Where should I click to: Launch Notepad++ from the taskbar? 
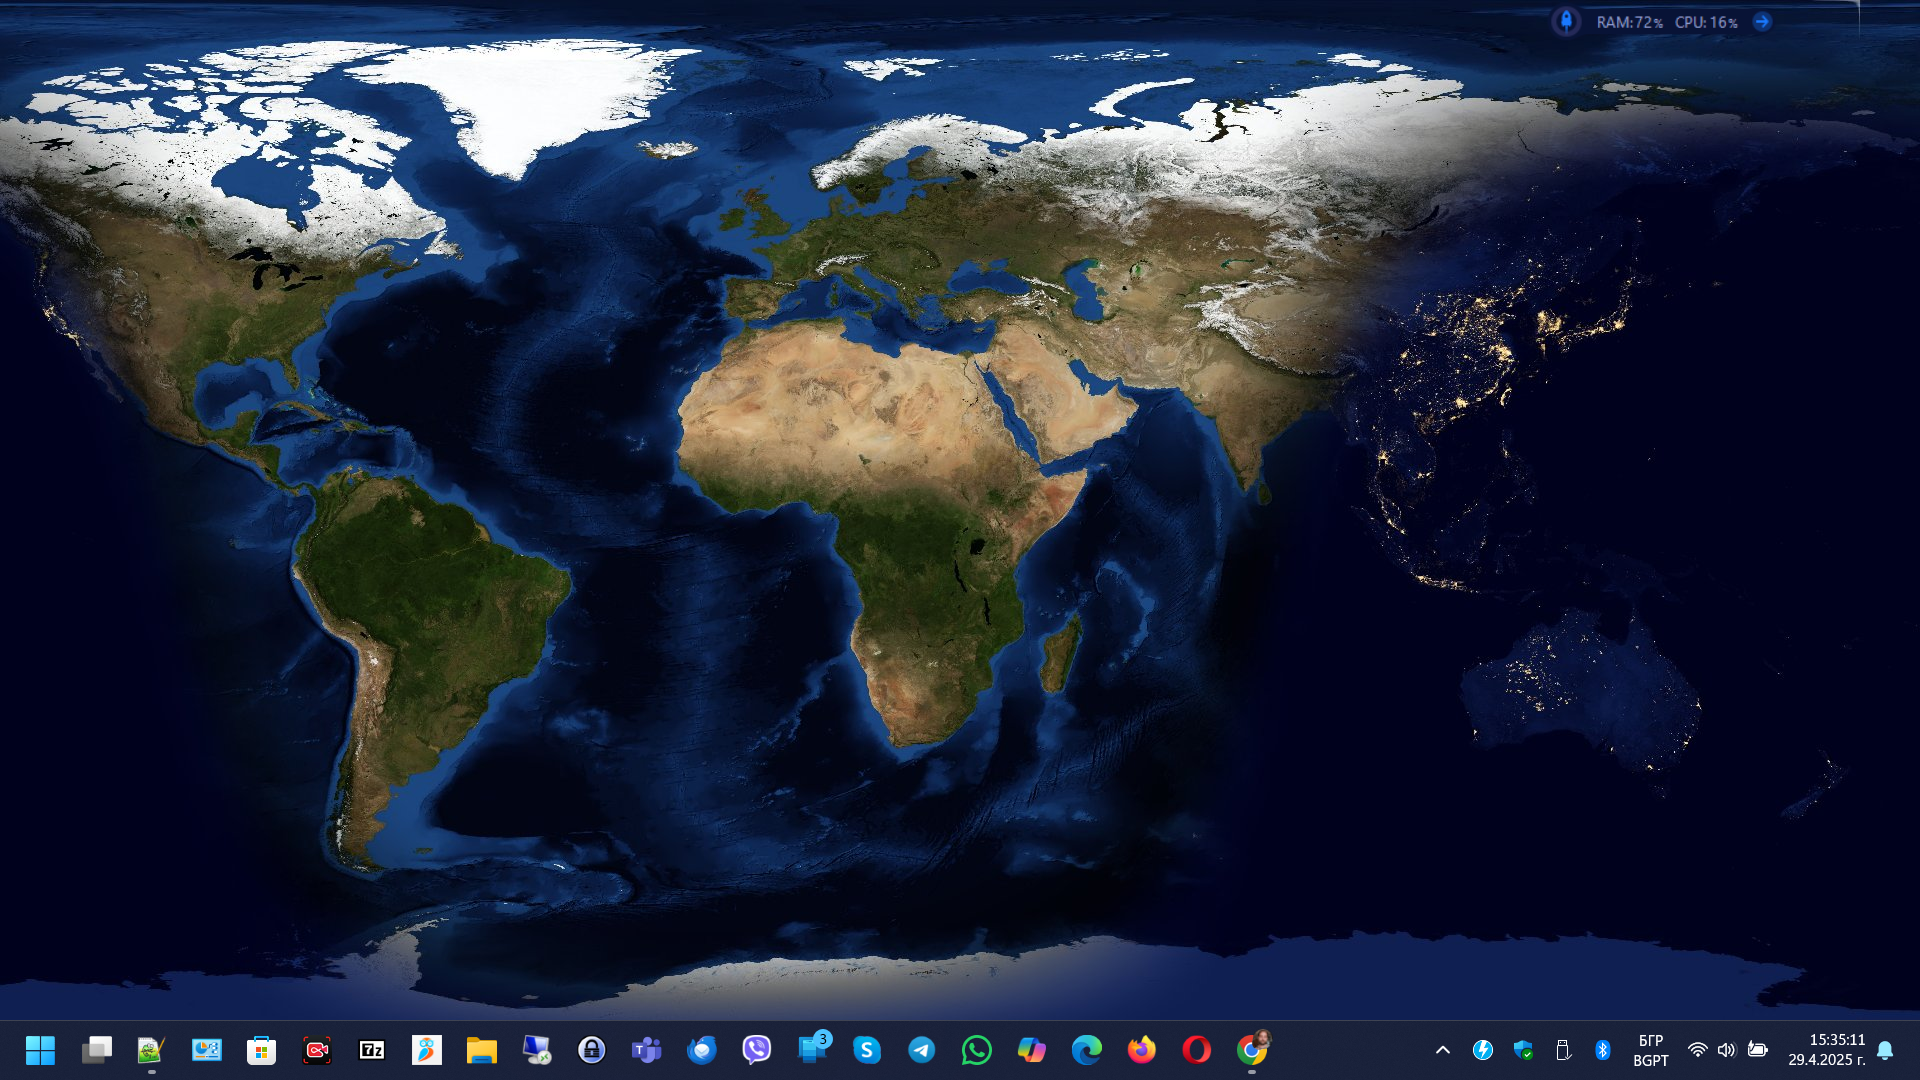point(151,1050)
